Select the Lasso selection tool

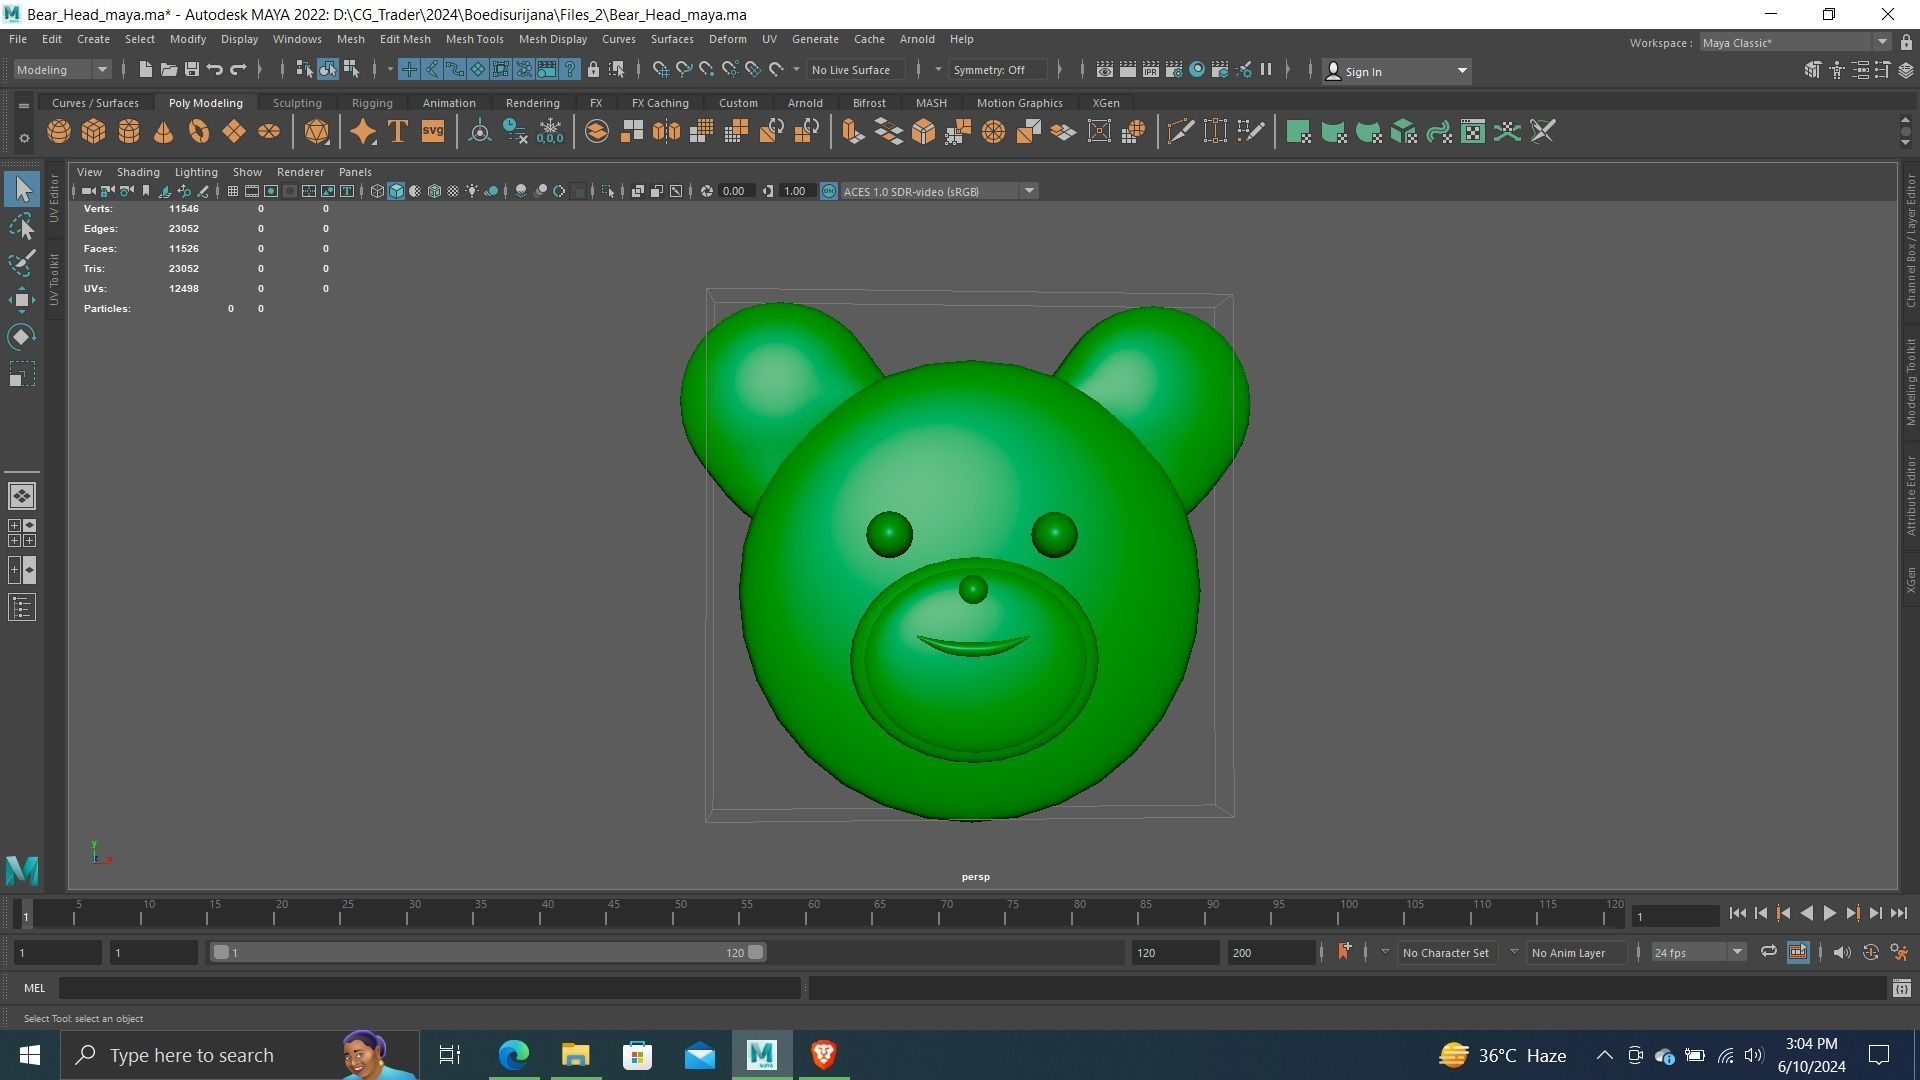pyautogui.click(x=22, y=227)
